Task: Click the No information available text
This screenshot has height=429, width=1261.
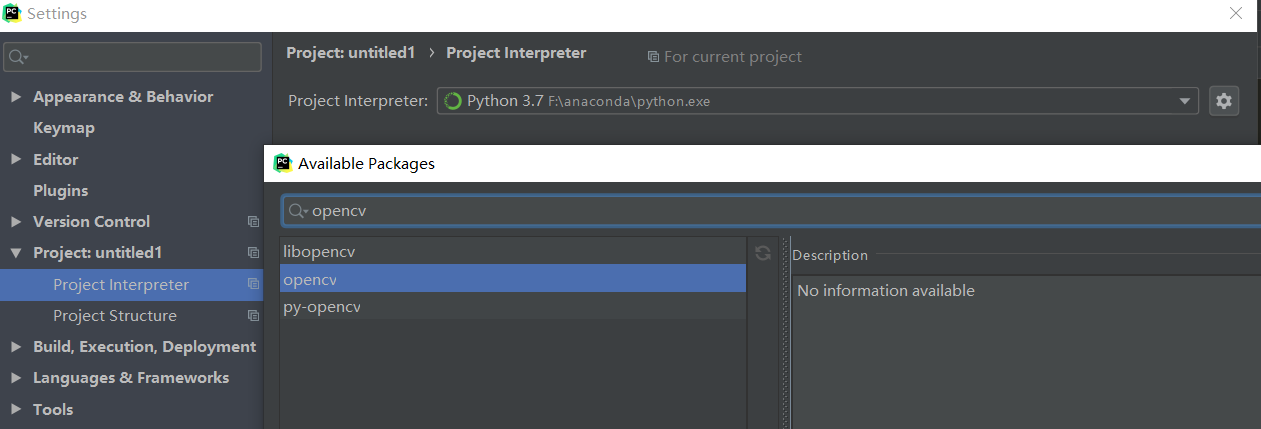Action: click(x=886, y=291)
